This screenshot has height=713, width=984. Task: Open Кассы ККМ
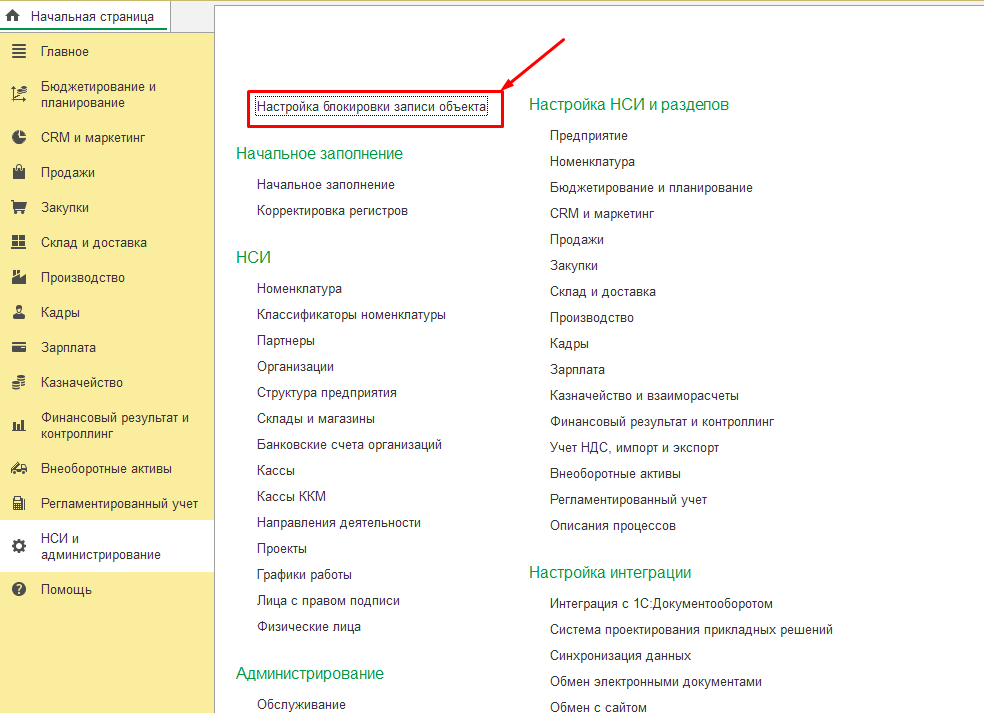291,496
